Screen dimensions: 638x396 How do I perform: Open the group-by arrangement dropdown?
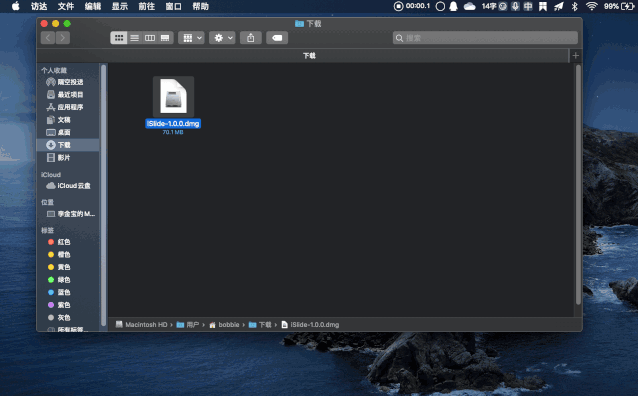coord(191,38)
